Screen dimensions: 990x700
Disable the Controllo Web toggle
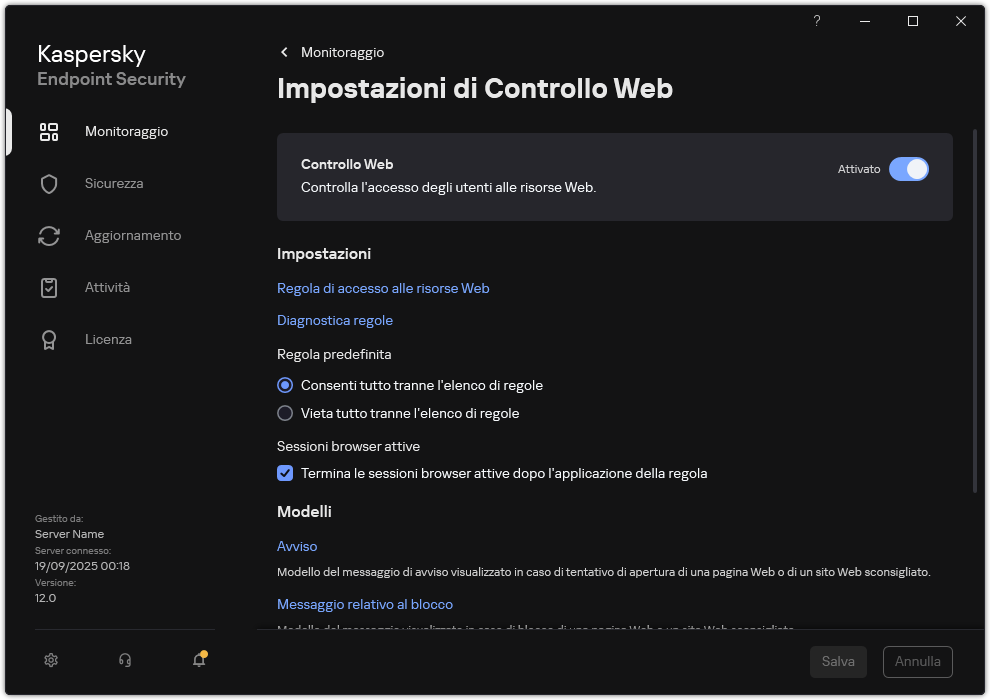coord(909,169)
